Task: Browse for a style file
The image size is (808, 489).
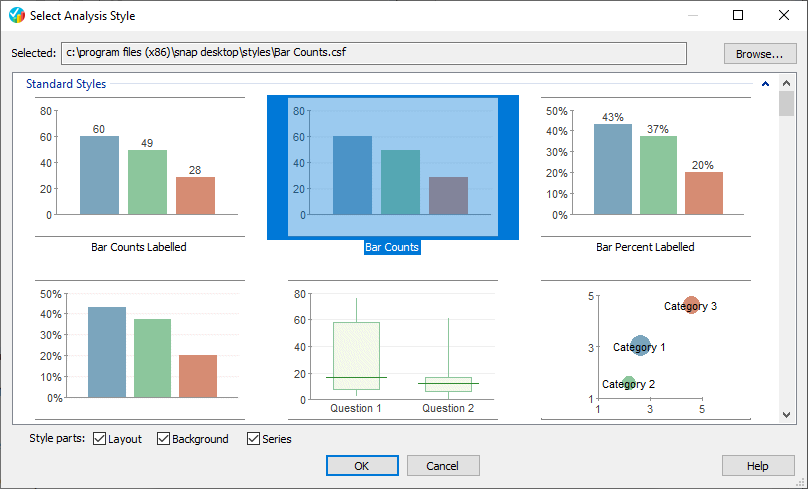Action: (x=759, y=53)
